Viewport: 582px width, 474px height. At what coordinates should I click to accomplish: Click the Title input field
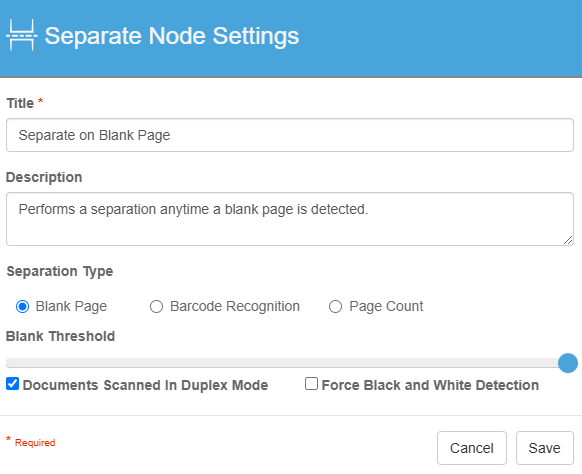coord(290,135)
